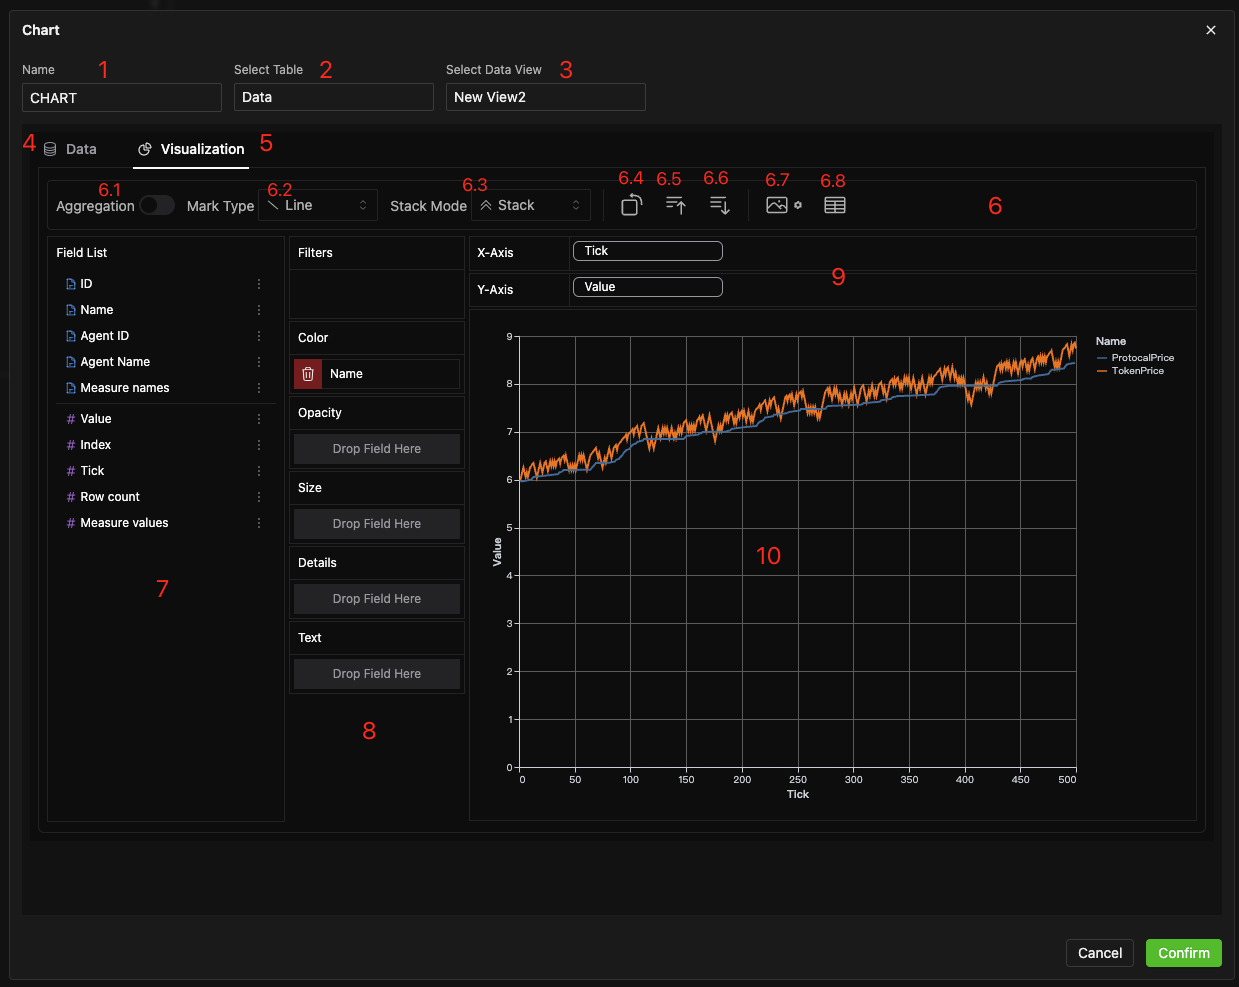Click the sort ascending icon
The height and width of the screenshot is (987, 1239).
(x=676, y=205)
